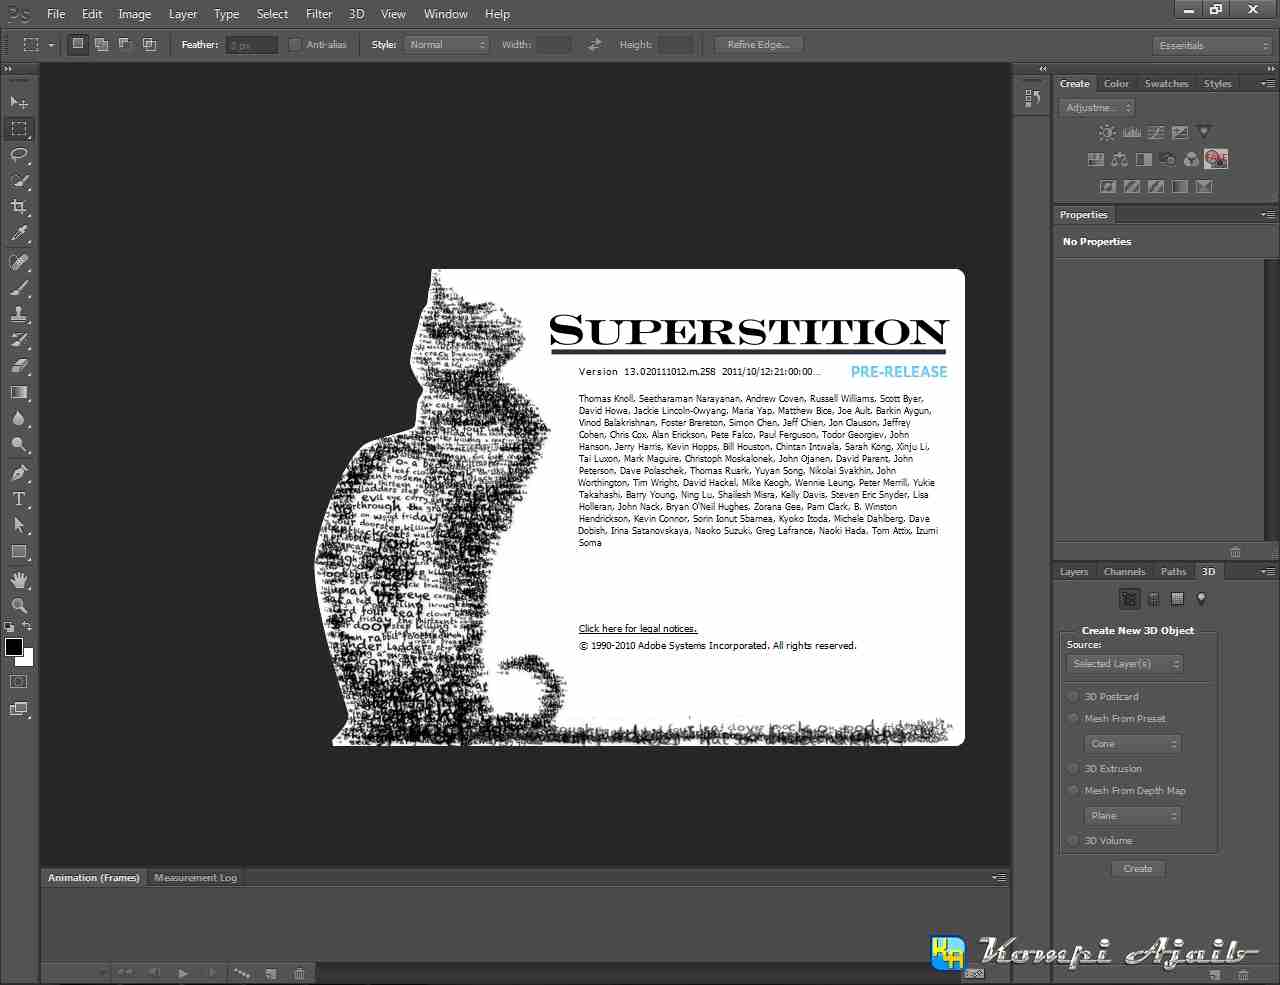This screenshot has width=1280, height=985.
Task: Pick the background color swatch
Action: click(28, 660)
